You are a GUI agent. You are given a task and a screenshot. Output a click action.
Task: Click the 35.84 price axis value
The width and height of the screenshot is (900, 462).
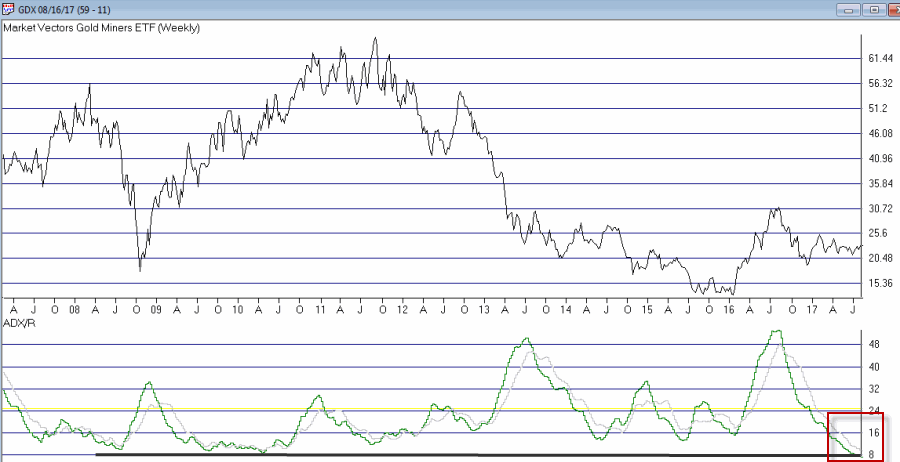(881, 184)
